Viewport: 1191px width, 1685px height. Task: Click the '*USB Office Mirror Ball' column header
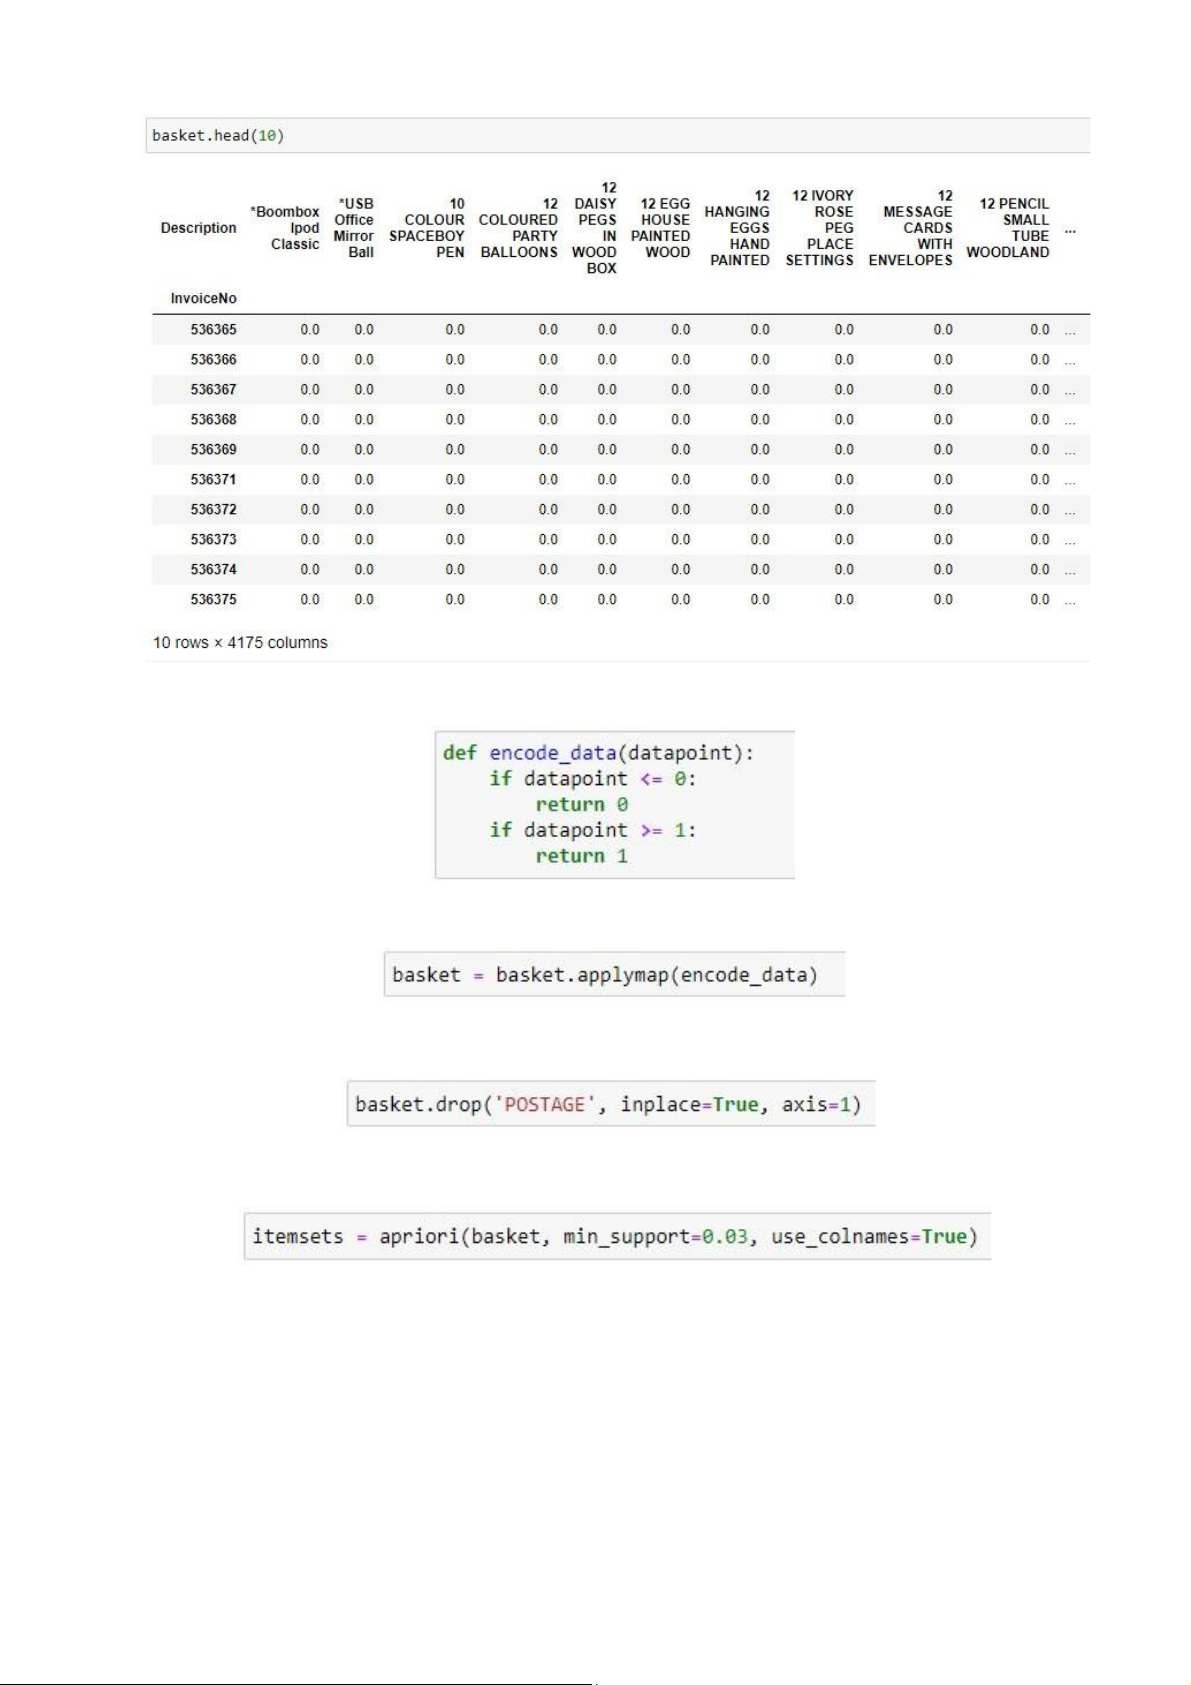pyautogui.click(x=354, y=228)
